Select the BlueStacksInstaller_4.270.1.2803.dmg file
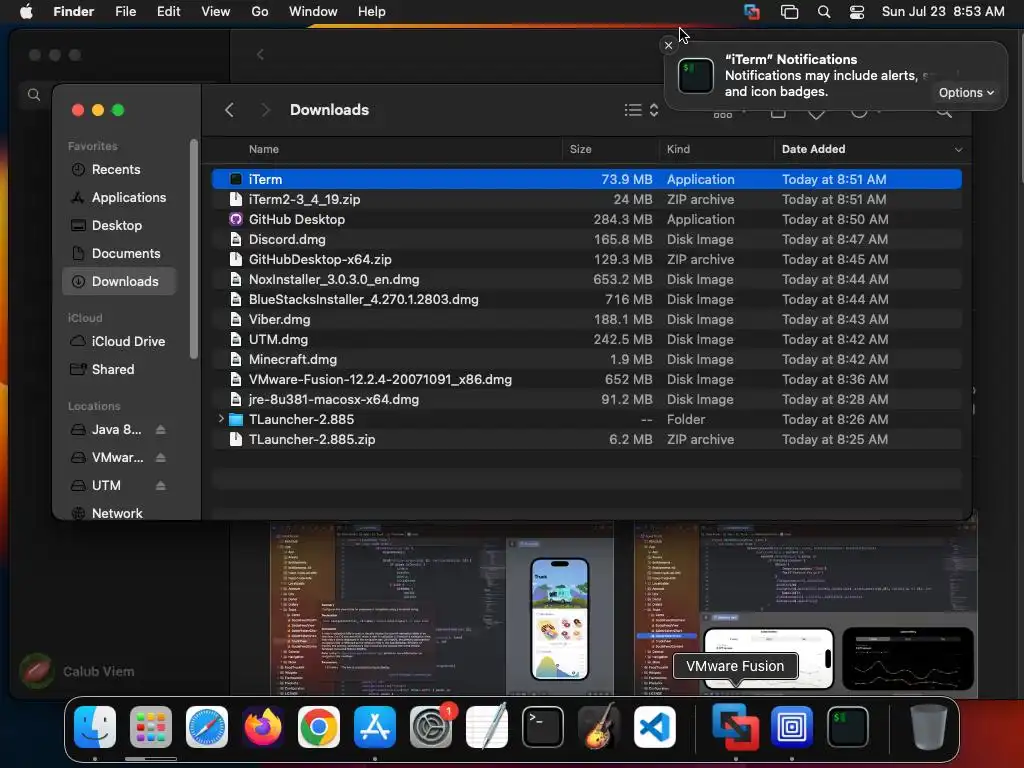 click(x=586, y=300)
